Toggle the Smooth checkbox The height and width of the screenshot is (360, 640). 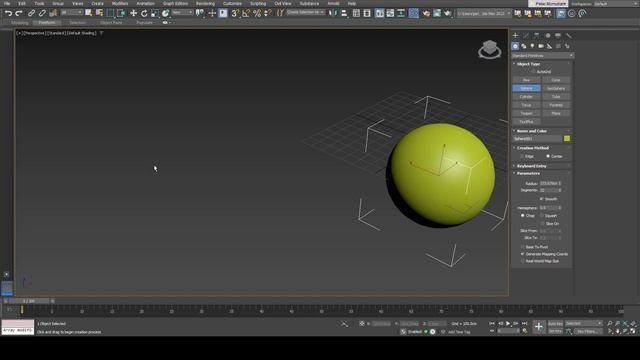coord(542,199)
